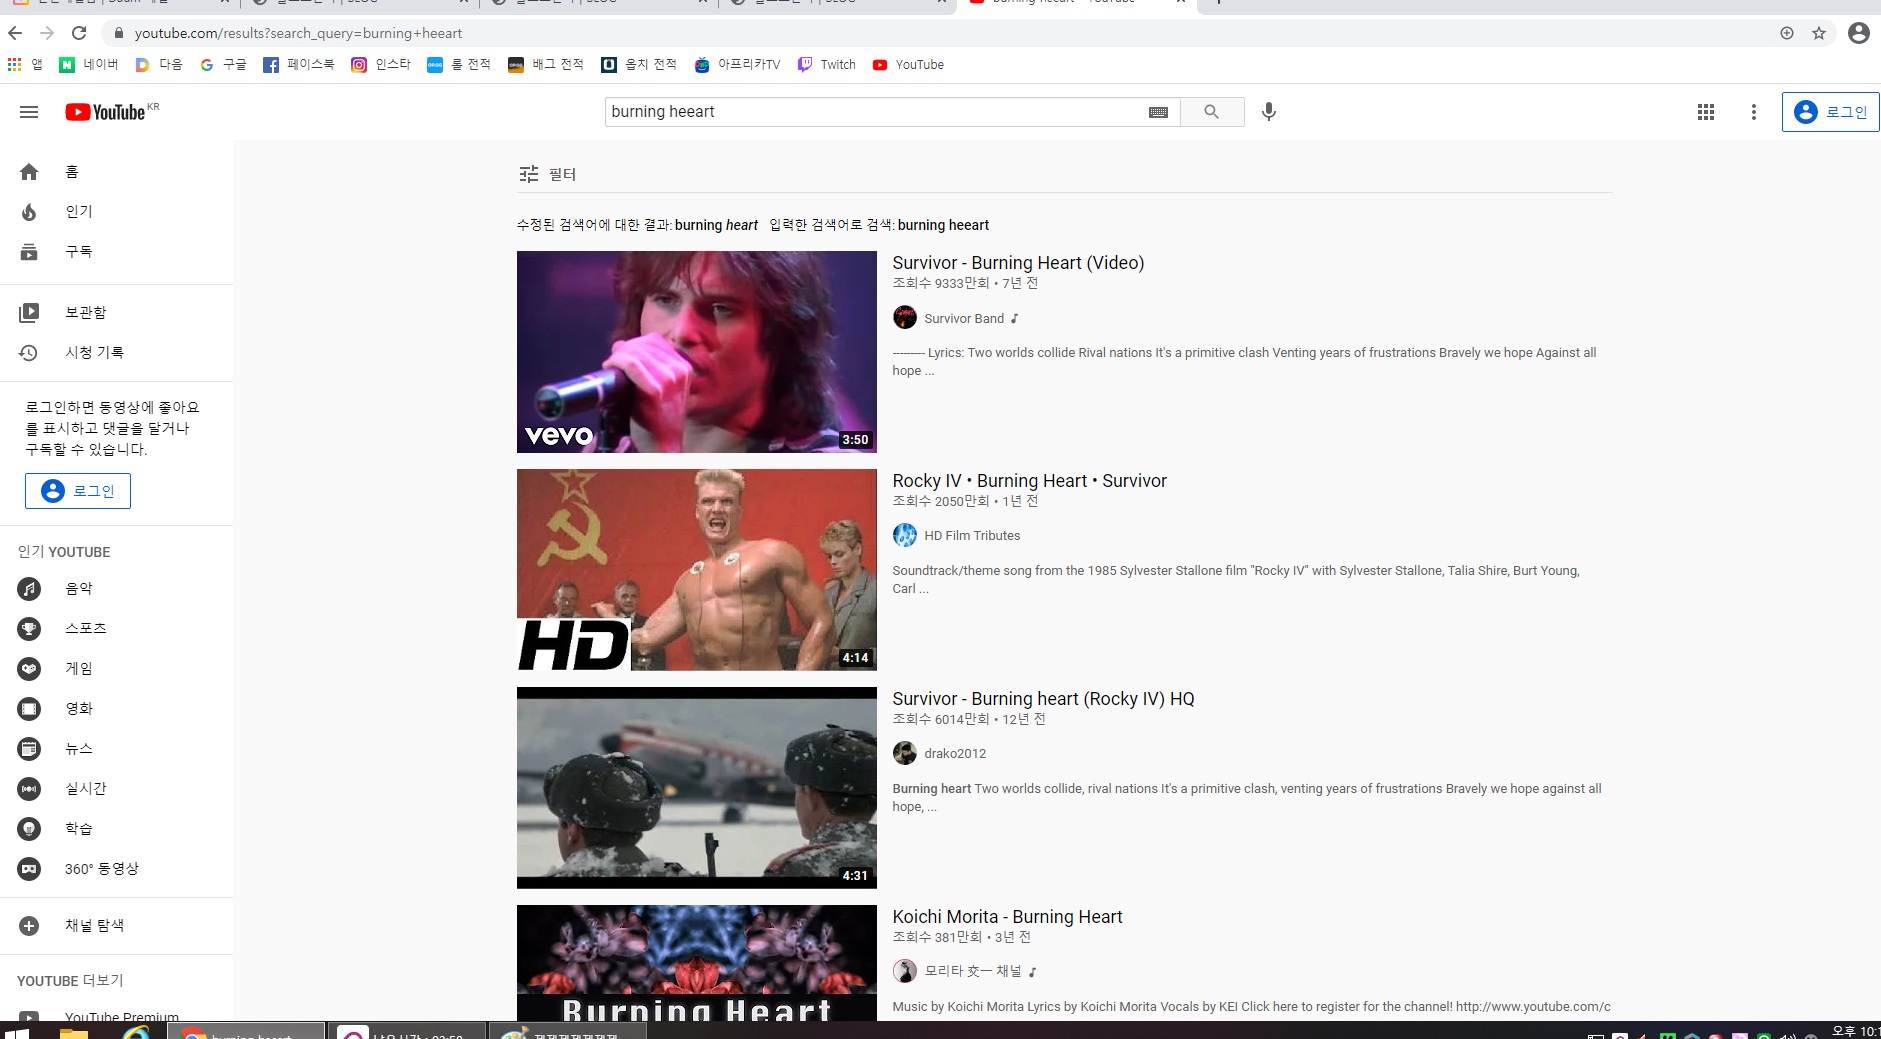Open the 구글 bookmark
Screen dimensions: 1881x1039
click(223, 65)
